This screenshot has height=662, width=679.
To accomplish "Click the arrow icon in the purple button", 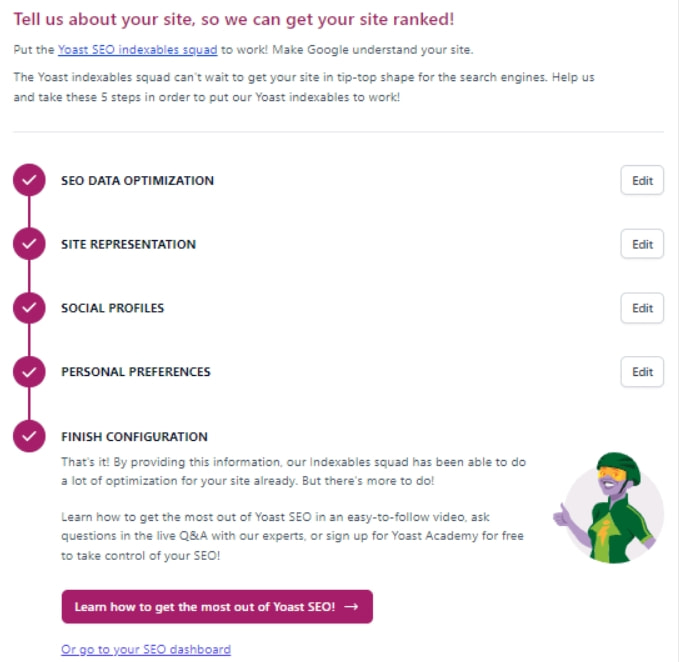I will [350, 606].
